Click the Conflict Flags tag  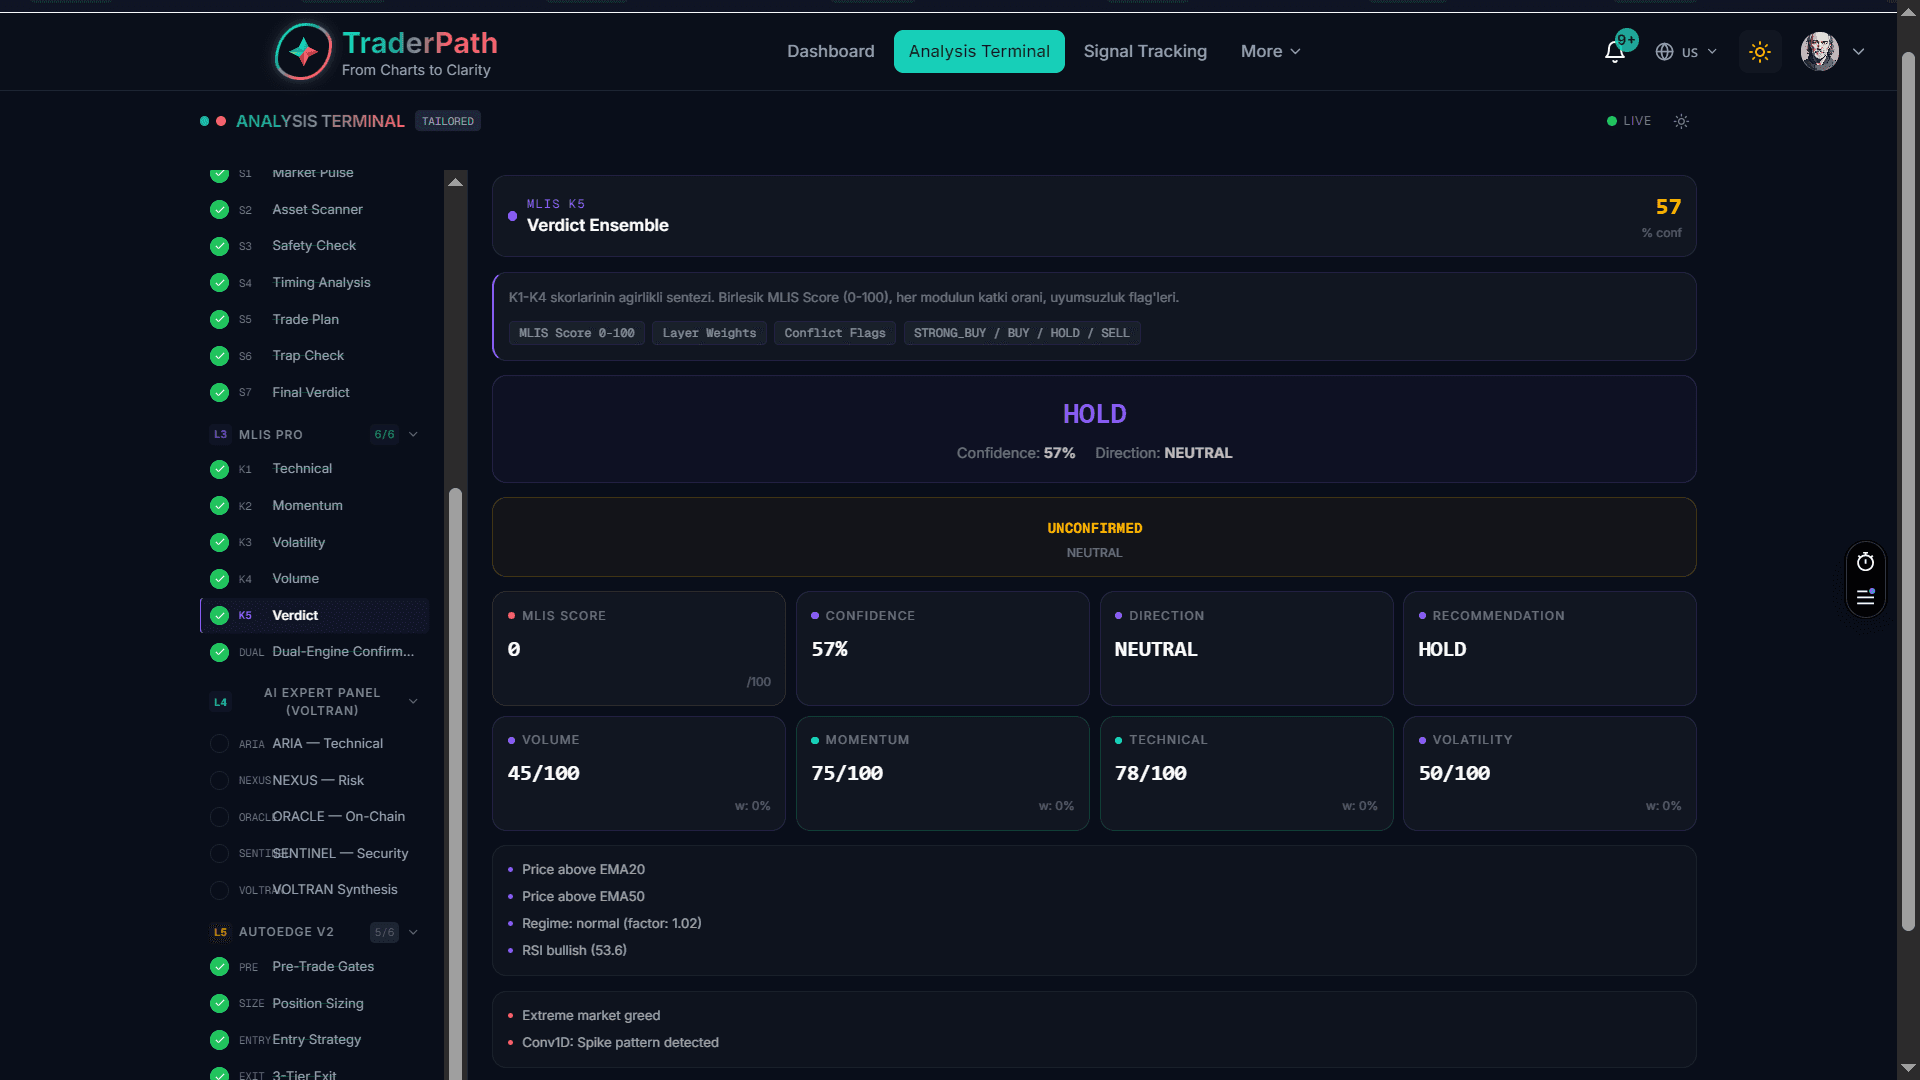coord(835,333)
